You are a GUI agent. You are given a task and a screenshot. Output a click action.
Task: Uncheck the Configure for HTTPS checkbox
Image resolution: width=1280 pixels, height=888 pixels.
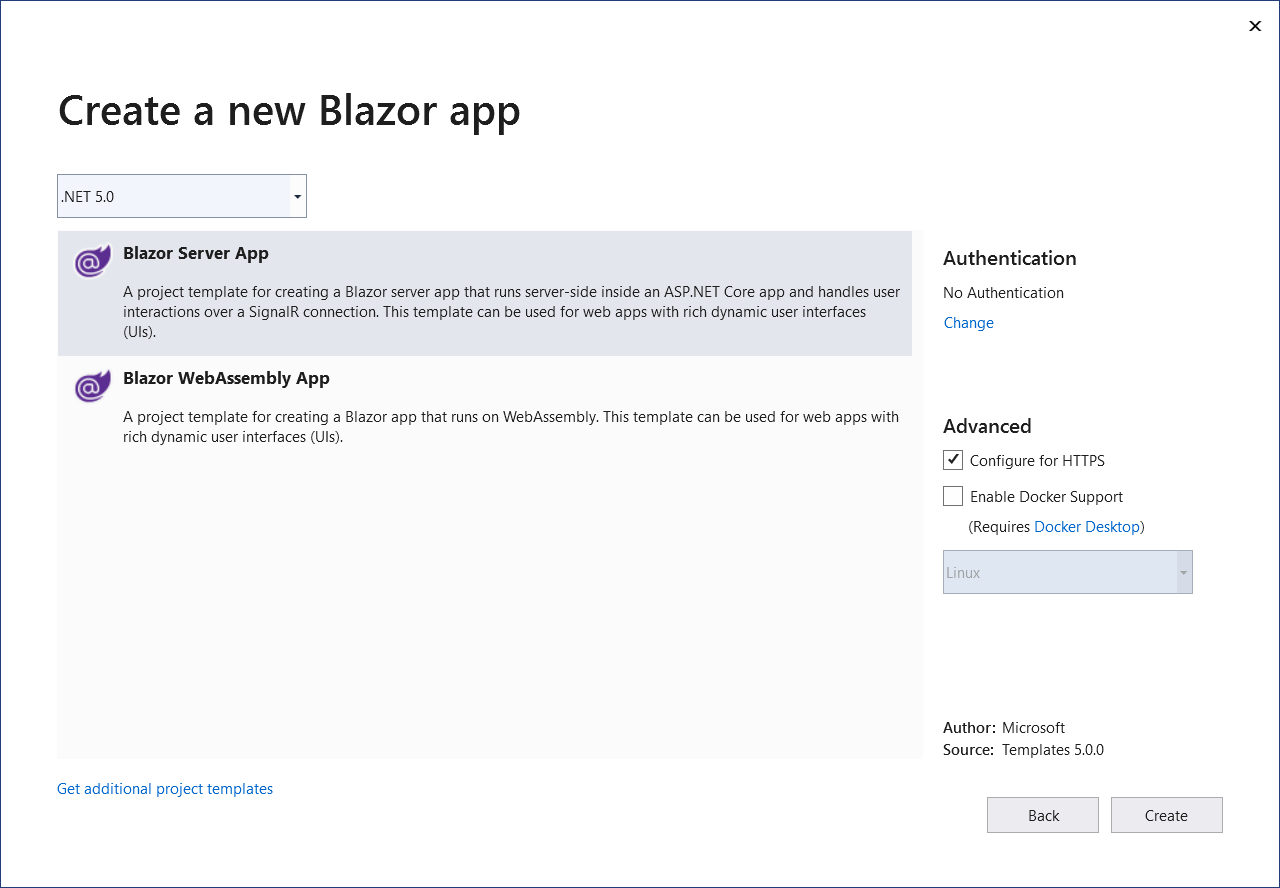[x=953, y=460]
